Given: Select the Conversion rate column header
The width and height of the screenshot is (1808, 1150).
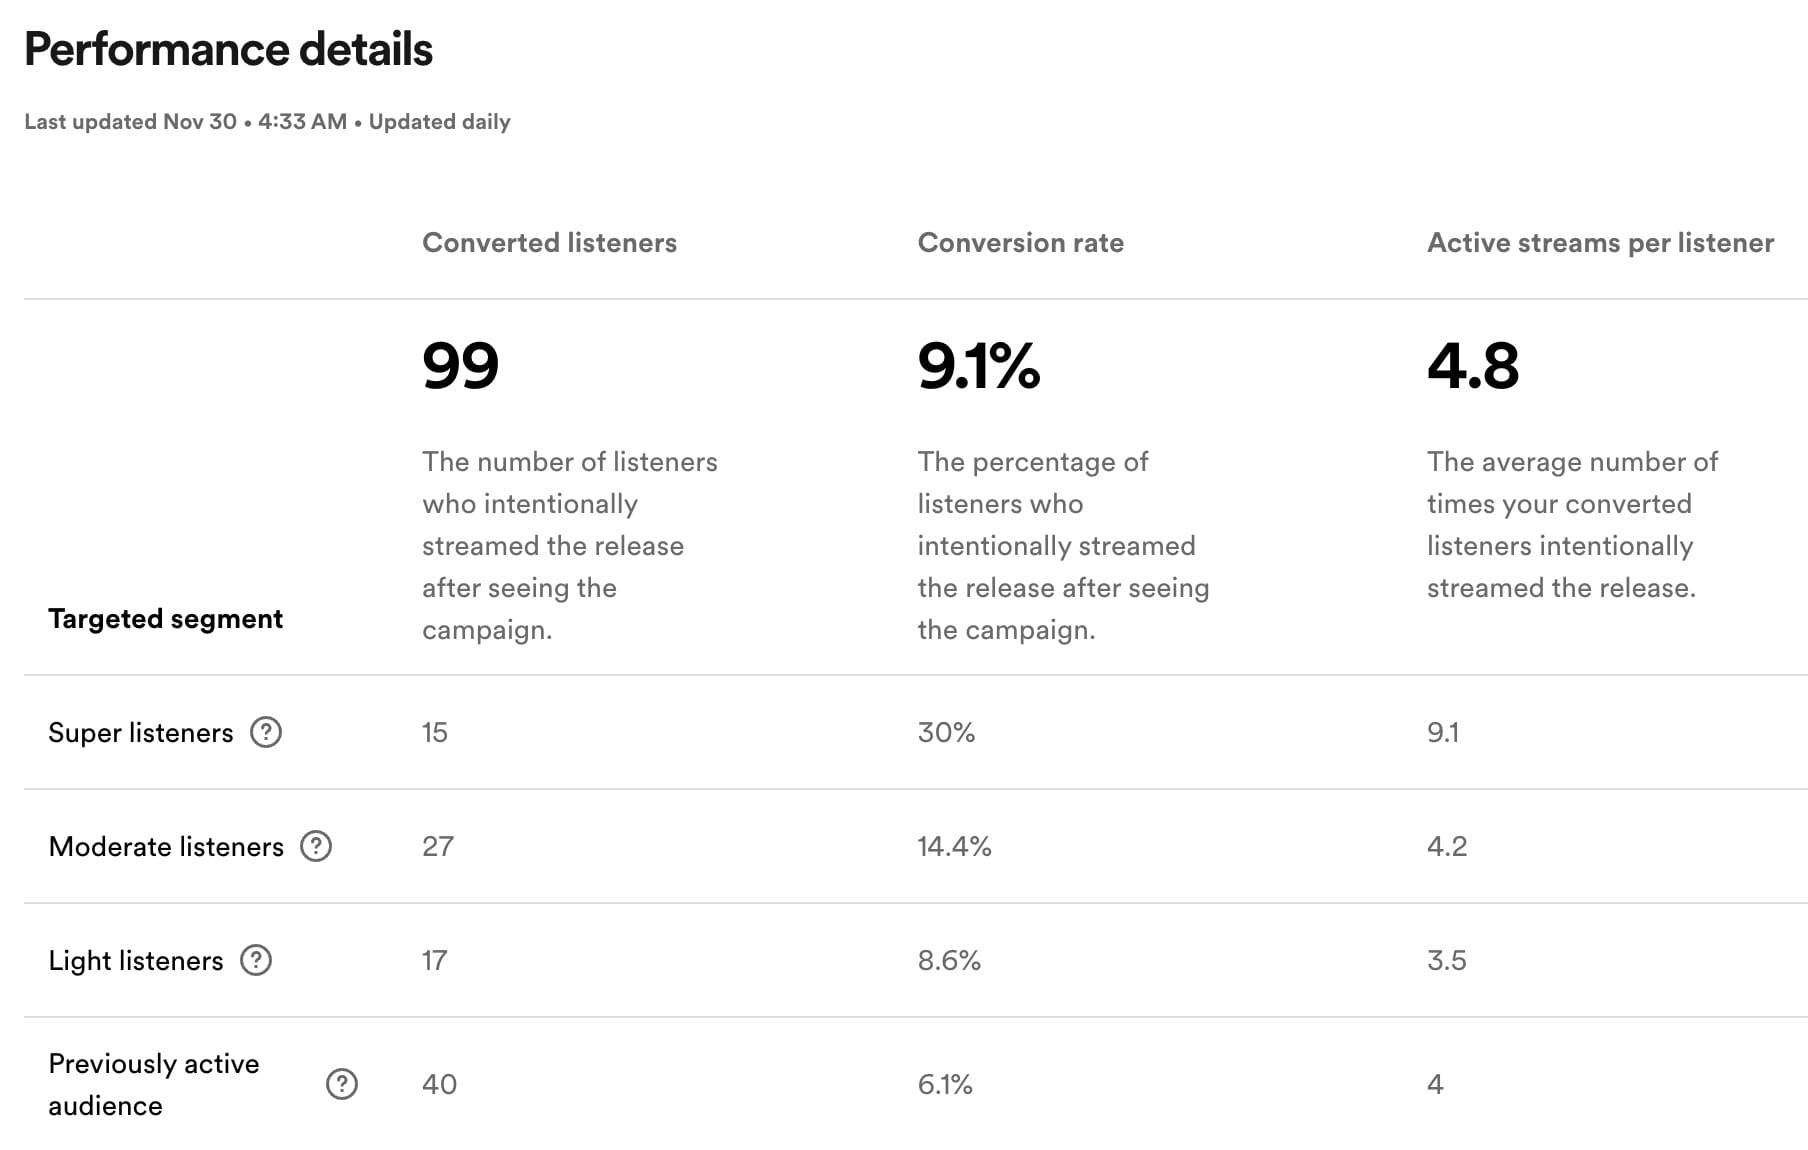Looking at the screenshot, I should (1020, 243).
